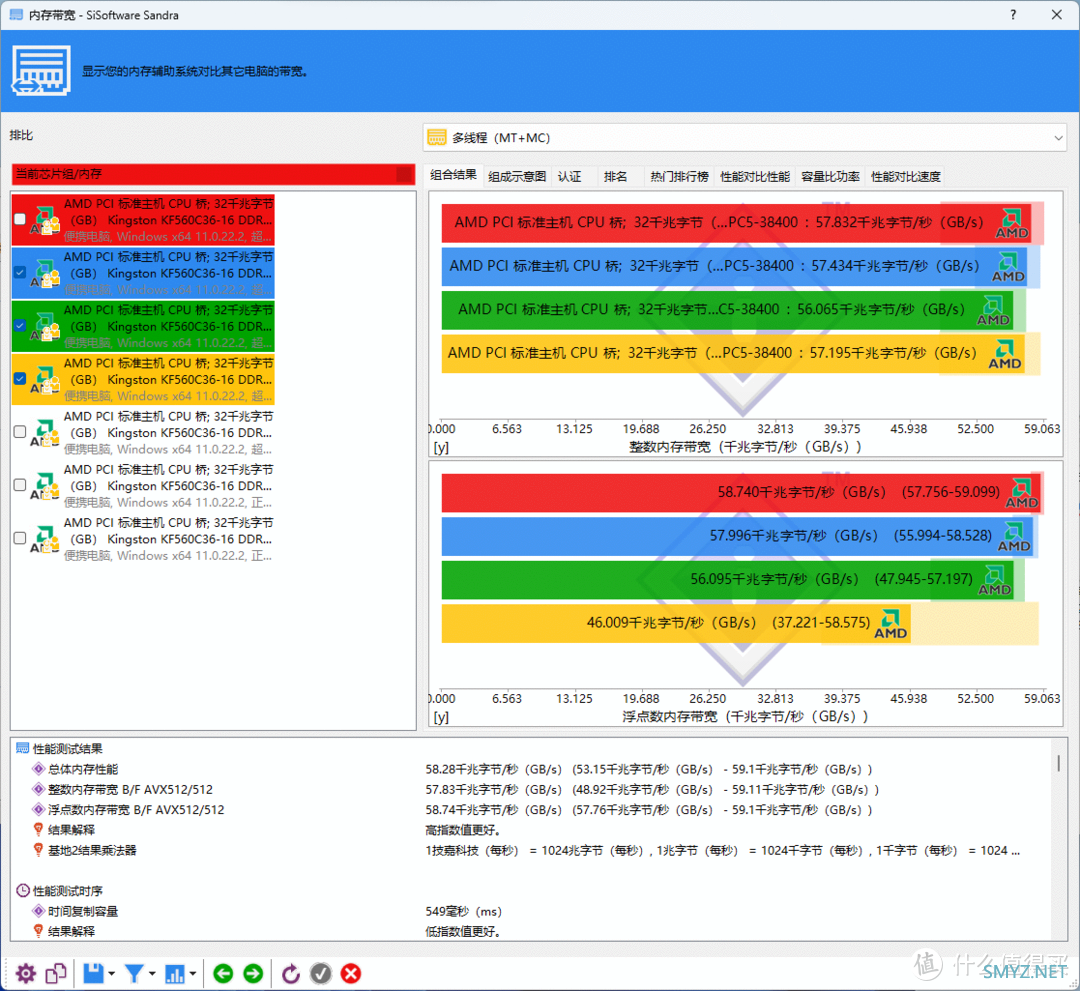Image resolution: width=1080 pixels, height=991 pixels.
Task: Click the blue floppy disk save icon
Action: tap(93, 973)
